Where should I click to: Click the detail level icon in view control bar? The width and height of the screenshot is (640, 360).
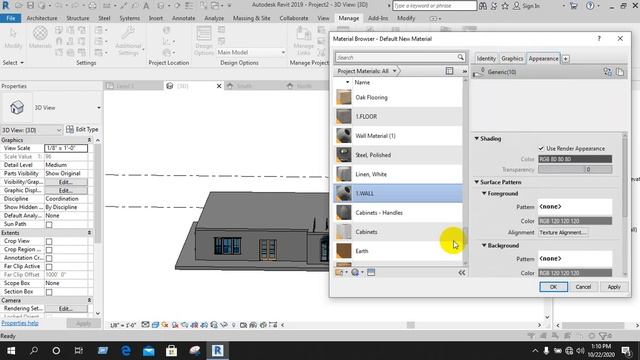[x=145, y=325]
